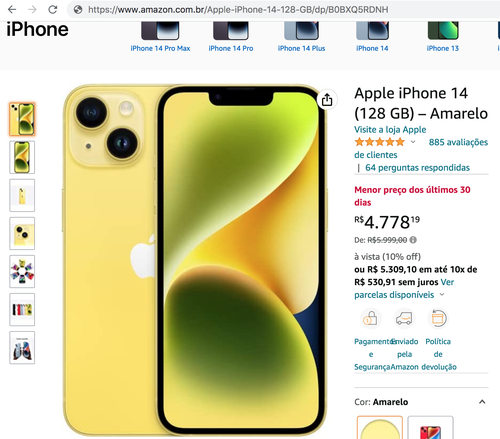The height and width of the screenshot is (439, 500).
Task: Open Pagamento e Segurança lock icon
Action: click(x=370, y=318)
